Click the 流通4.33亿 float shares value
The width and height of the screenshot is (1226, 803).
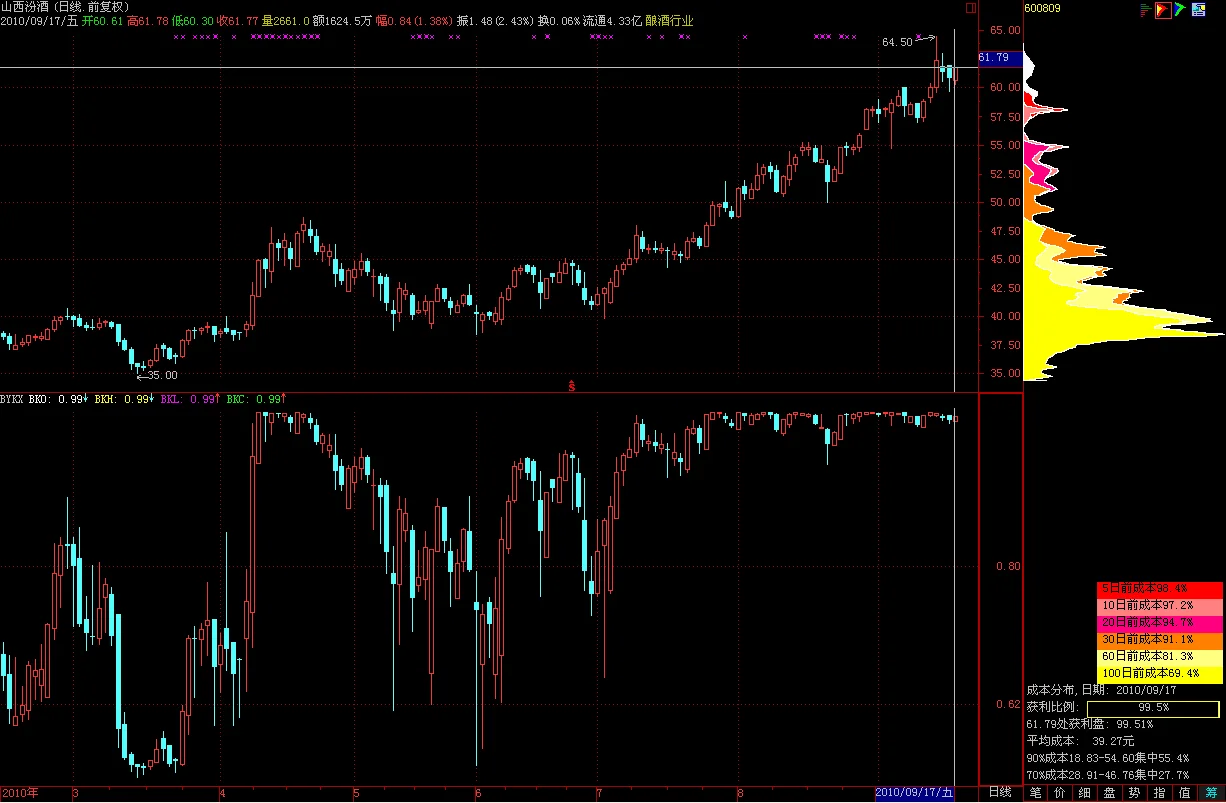pyautogui.click(x=613, y=21)
